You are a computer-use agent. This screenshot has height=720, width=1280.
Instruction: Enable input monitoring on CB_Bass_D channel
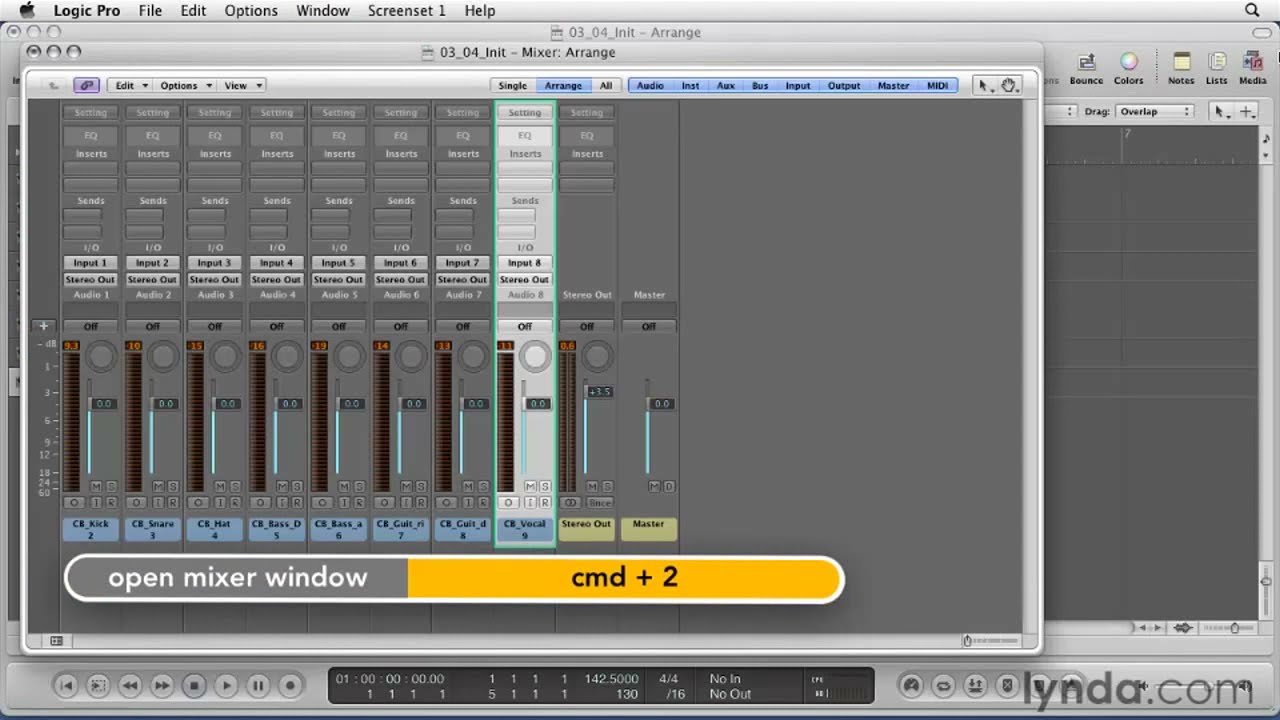point(283,502)
